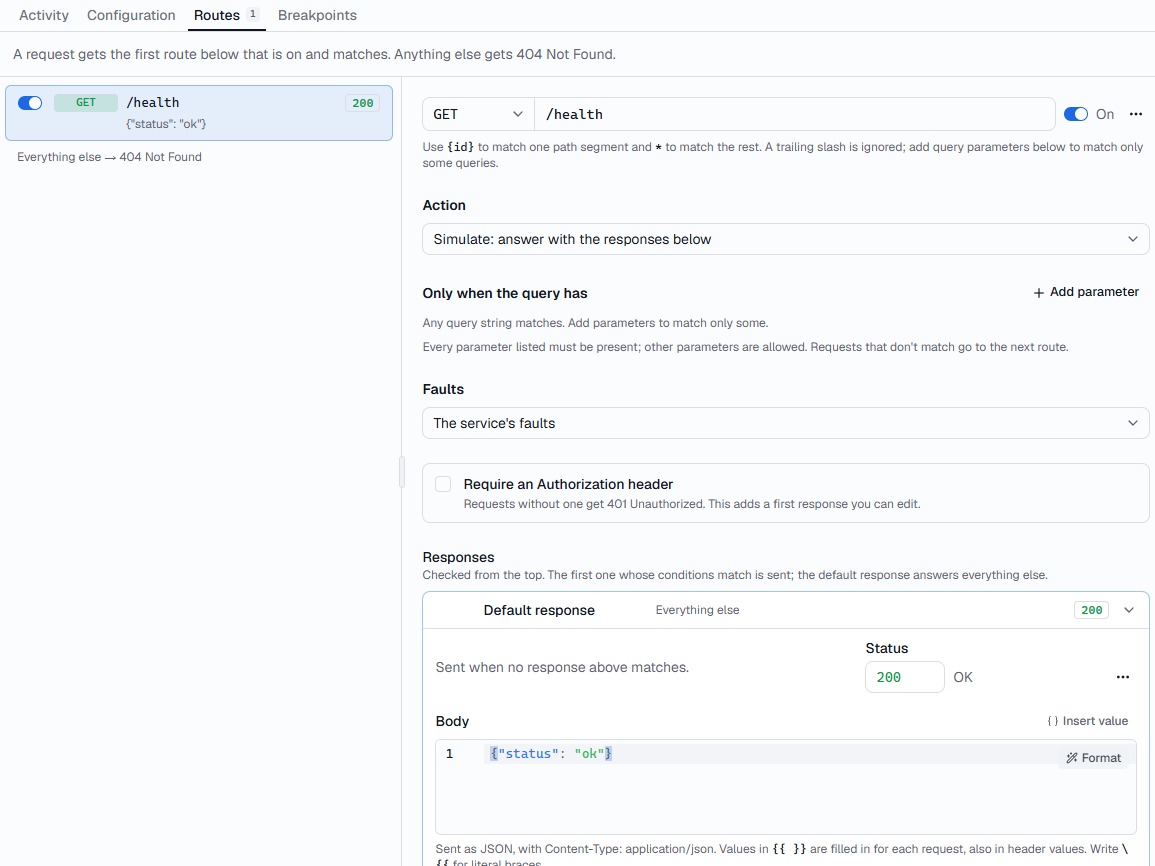Click inside the Body code editor
1155x866 pixels.
coord(785,786)
